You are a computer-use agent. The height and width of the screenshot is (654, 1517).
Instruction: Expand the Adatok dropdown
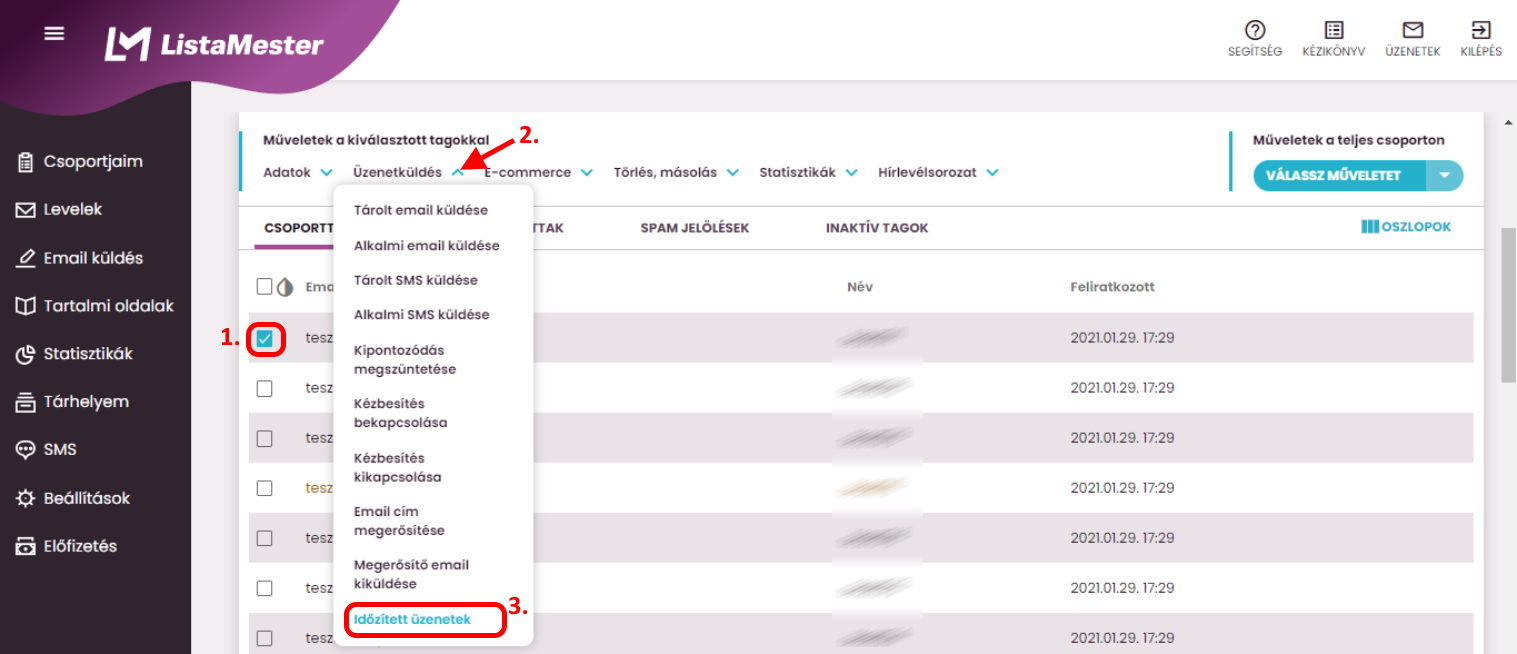(x=297, y=172)
